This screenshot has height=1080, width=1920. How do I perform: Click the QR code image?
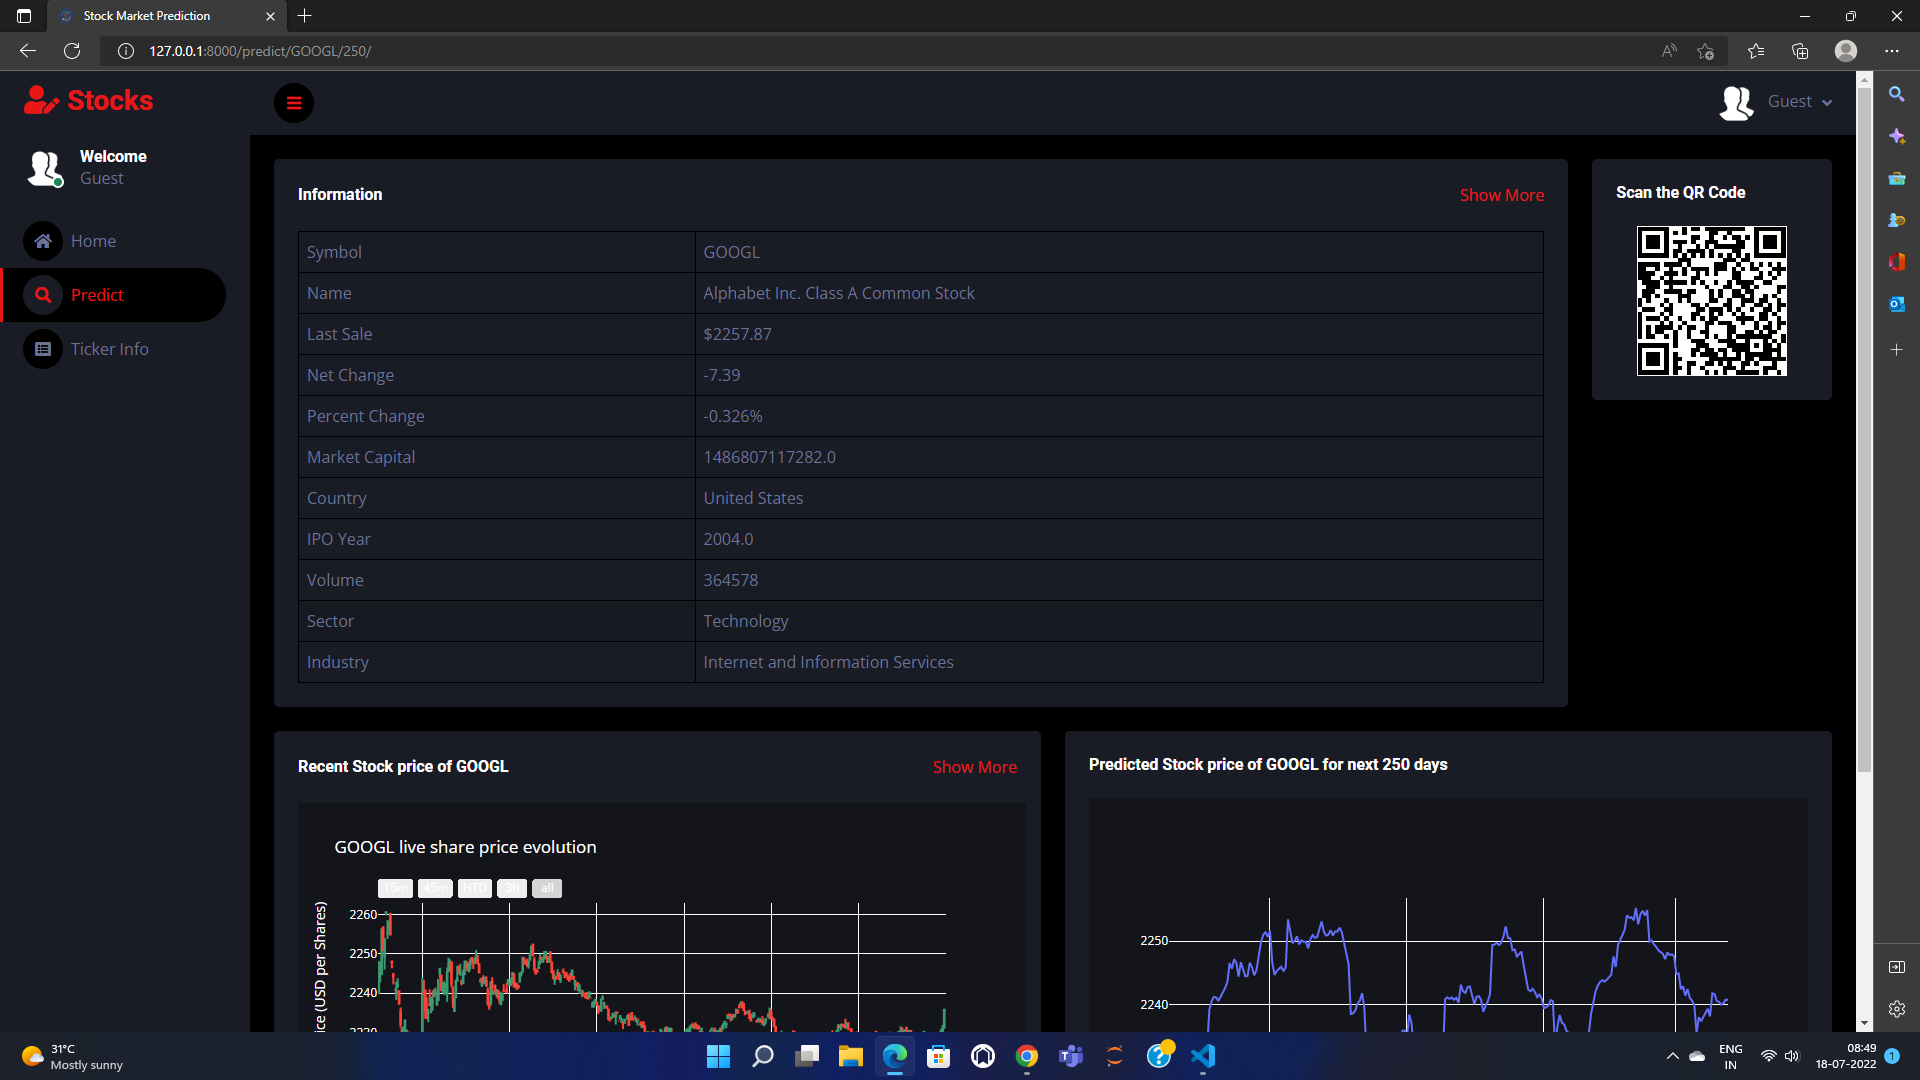(x=1711, y=301)
